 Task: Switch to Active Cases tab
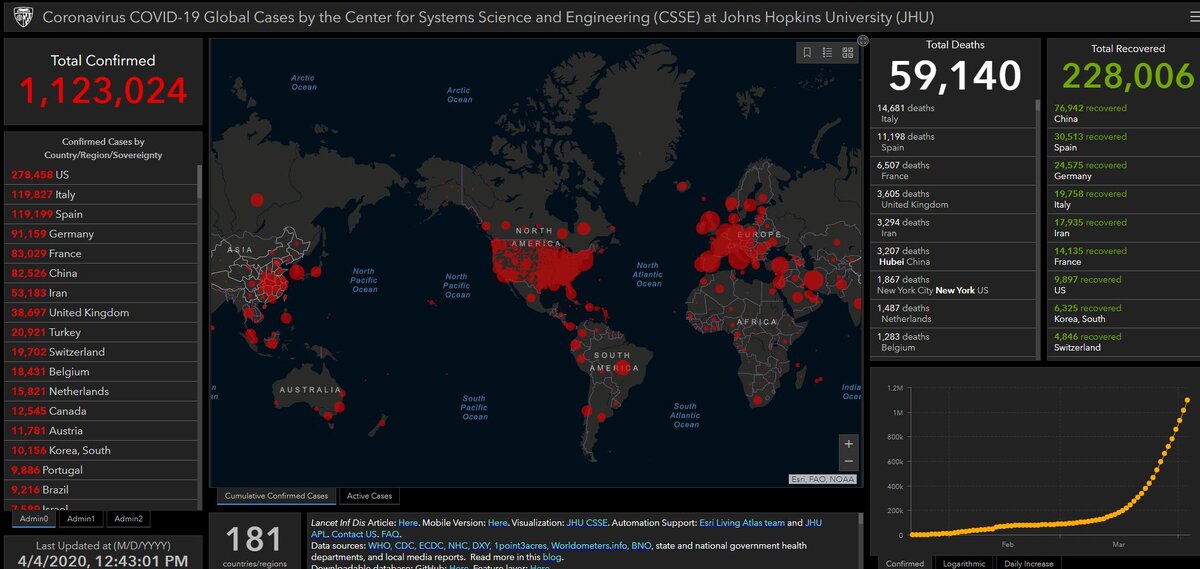(x=369, y=496)
